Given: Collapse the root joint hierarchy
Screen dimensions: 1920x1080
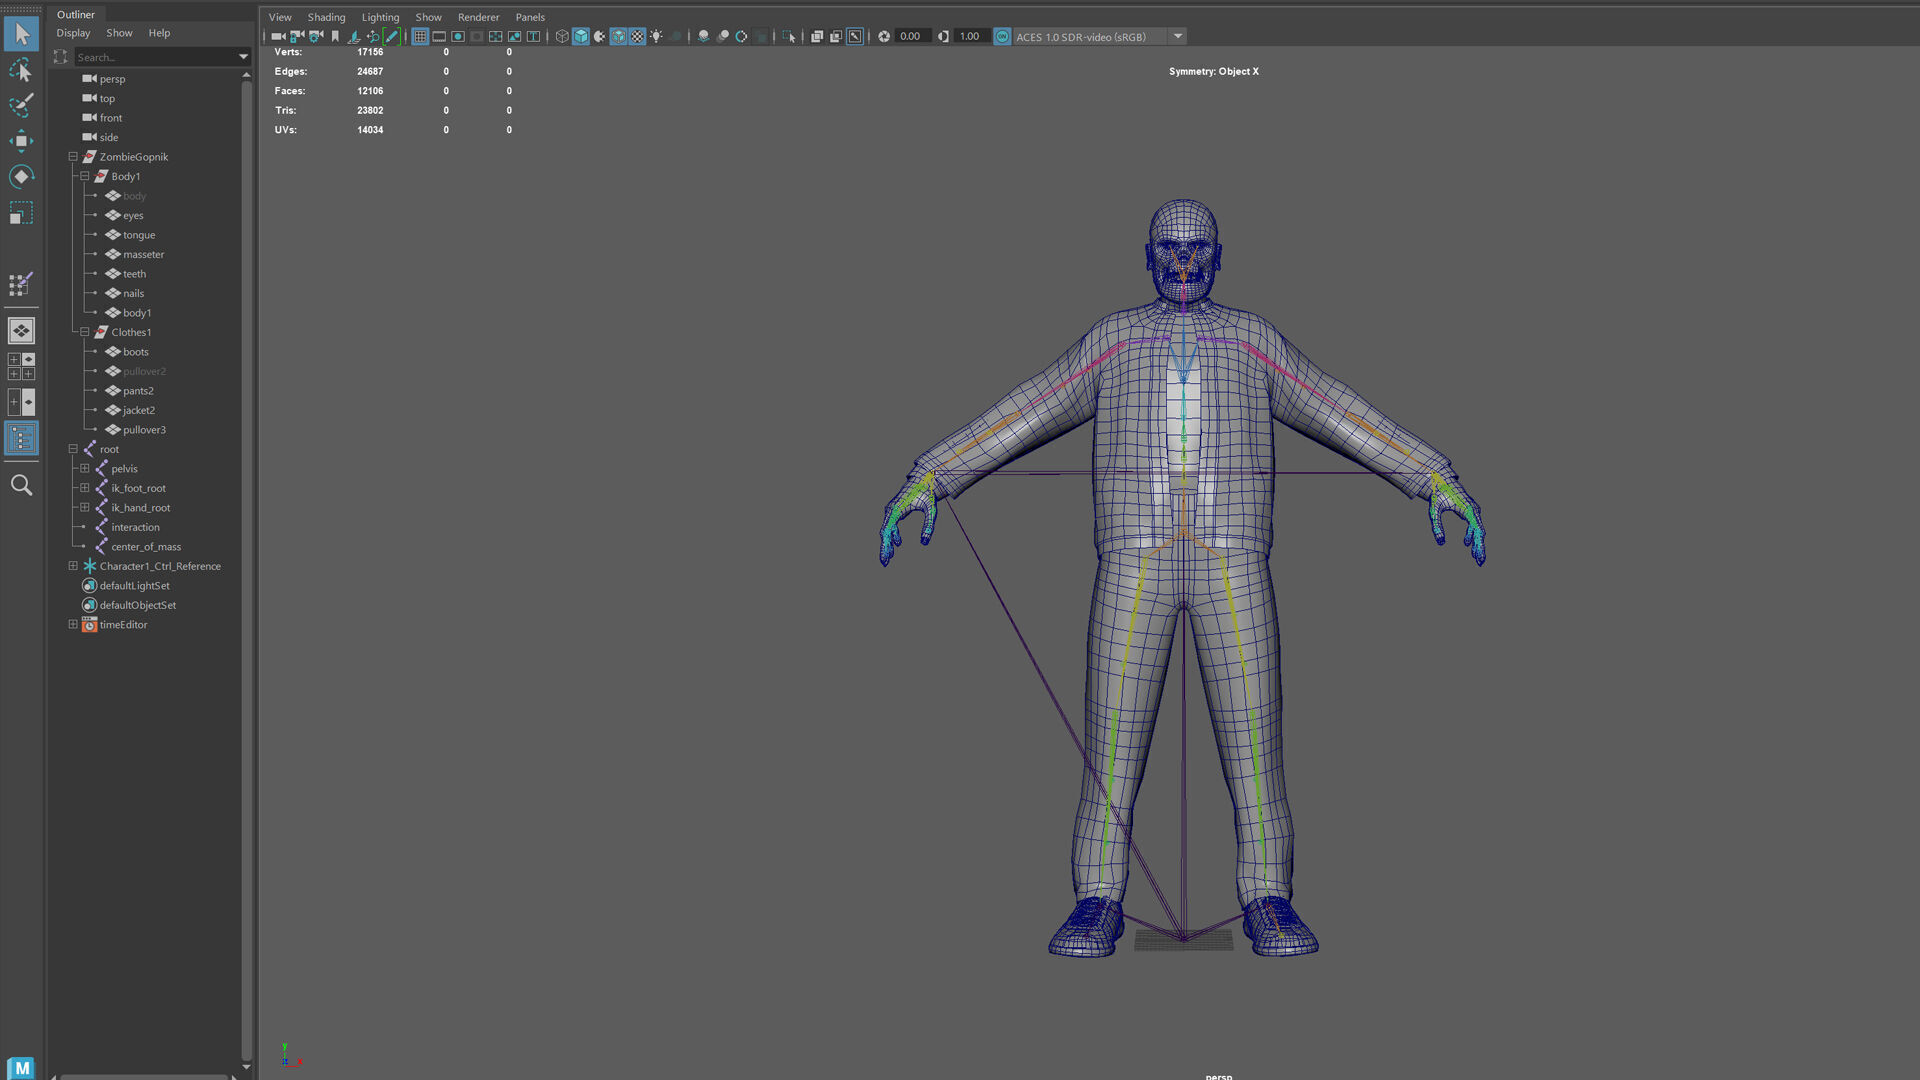Looking at the screenshot, I should coord(73,449).
